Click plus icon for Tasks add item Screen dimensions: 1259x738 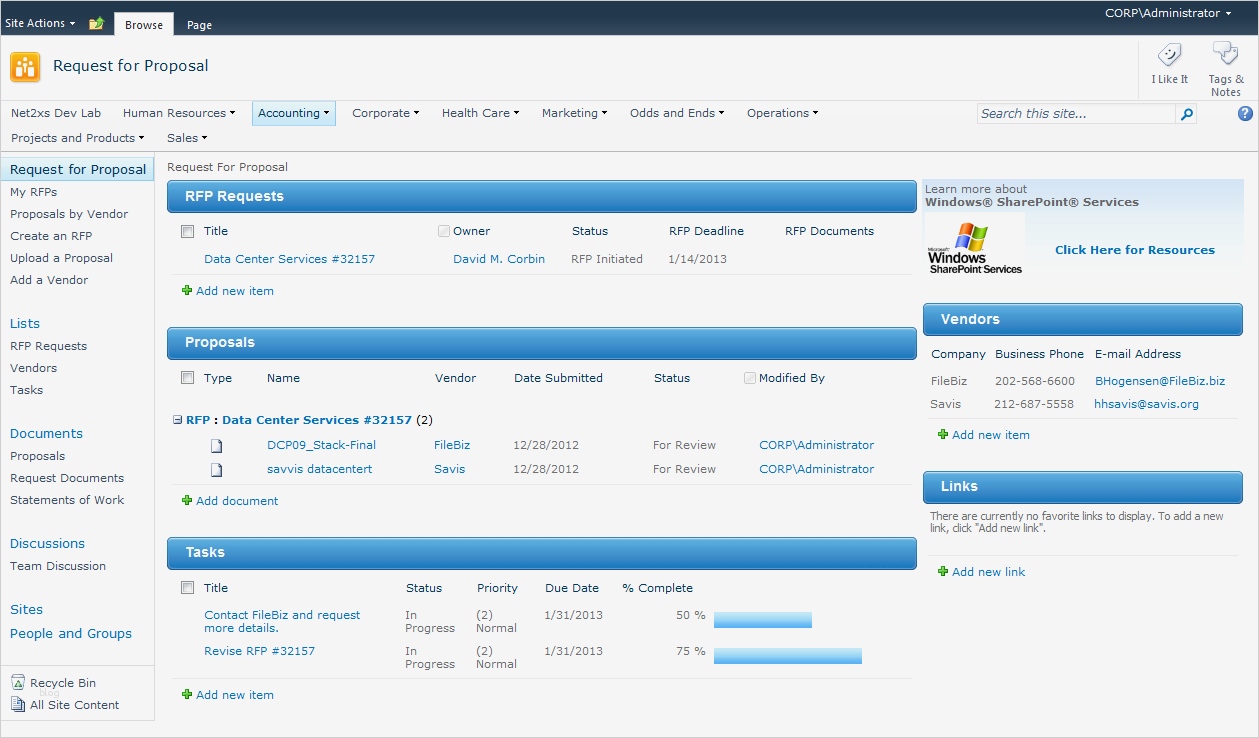187,695
